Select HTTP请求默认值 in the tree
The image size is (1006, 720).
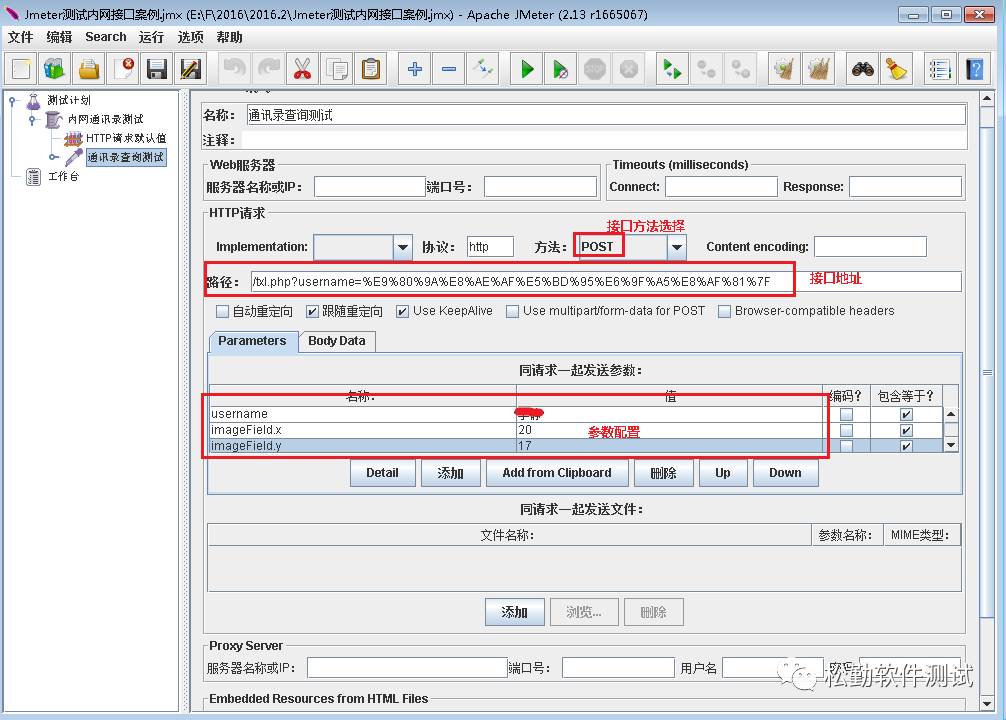(x=126, y=139)
